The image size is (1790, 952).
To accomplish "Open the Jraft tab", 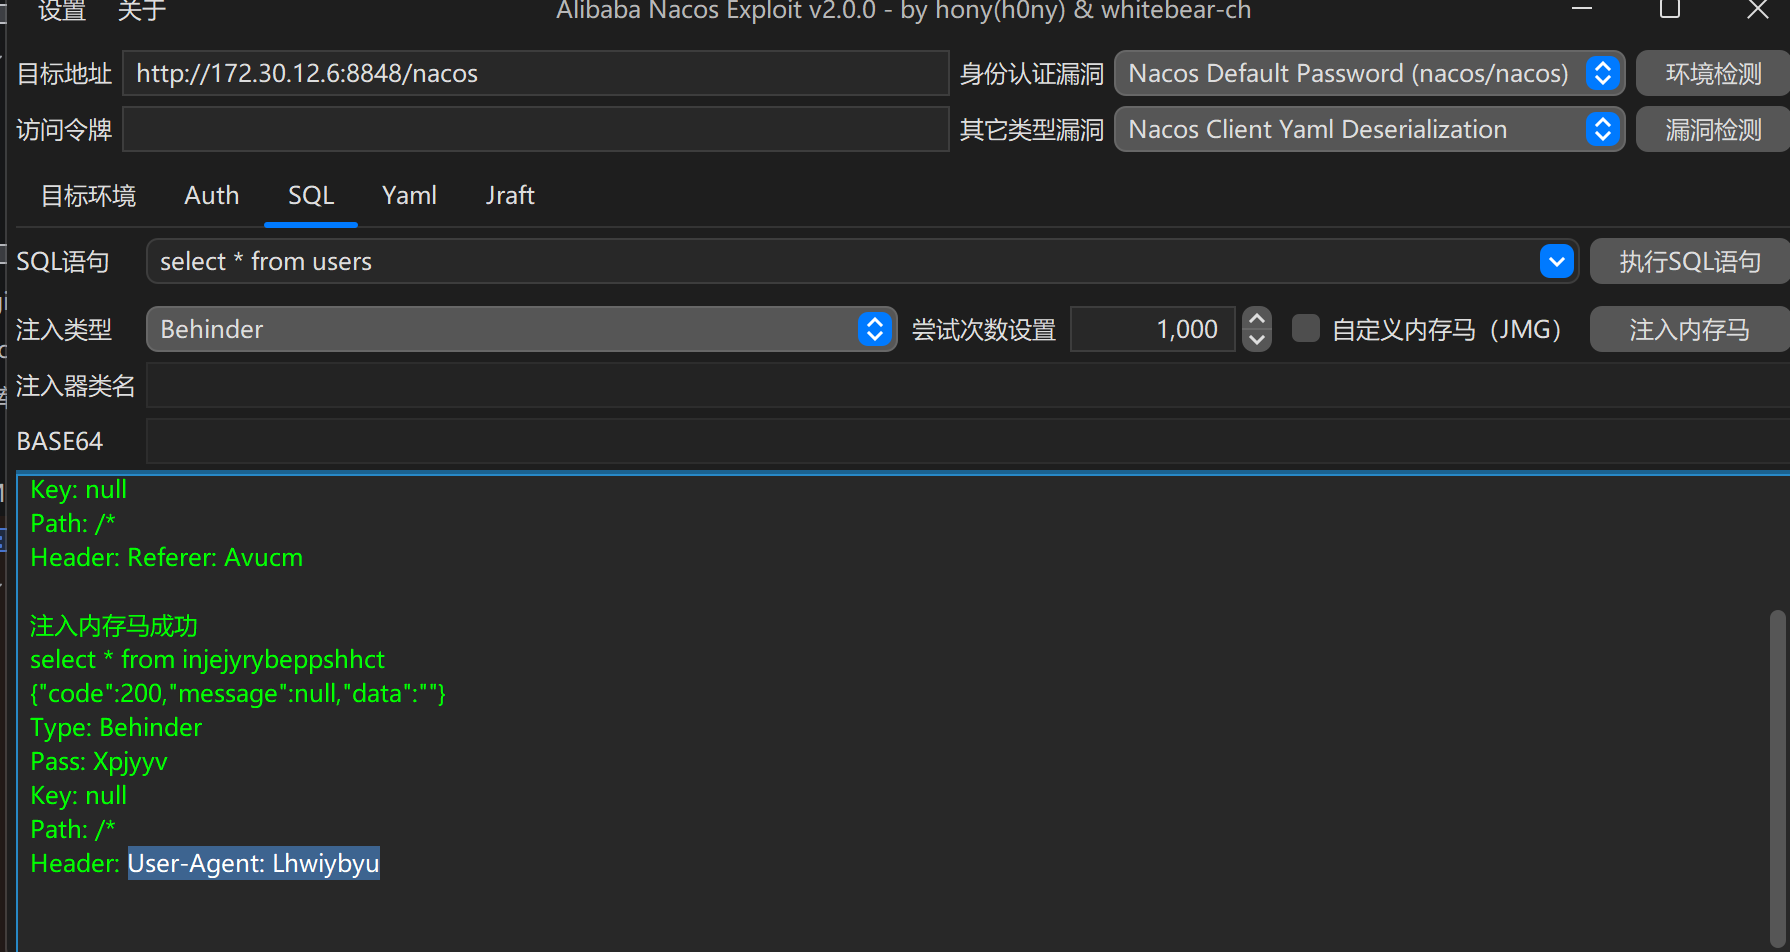I will tap(510, 196).
